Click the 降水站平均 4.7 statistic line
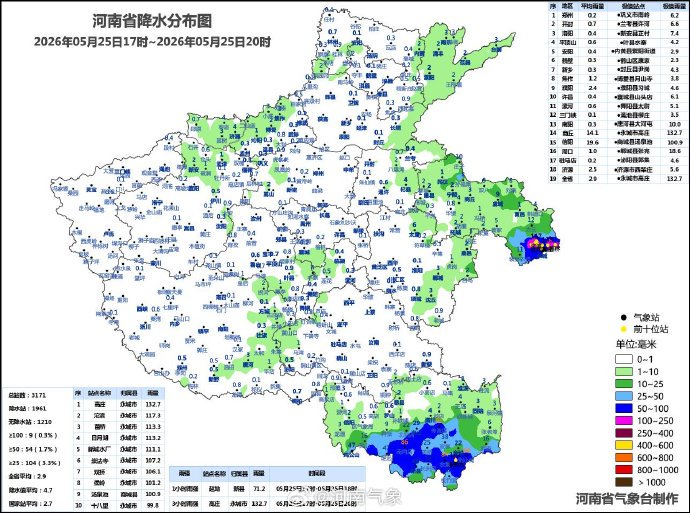Viewport: 690px width, 513px height. 30,490
